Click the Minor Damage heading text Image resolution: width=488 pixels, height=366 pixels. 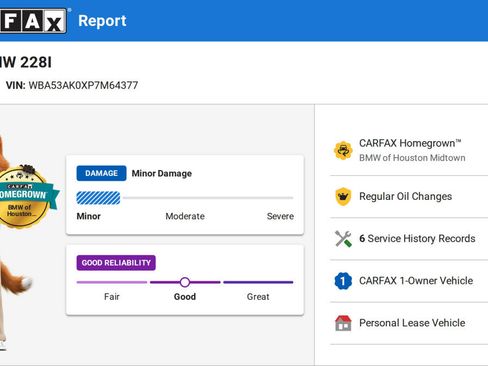162,173
